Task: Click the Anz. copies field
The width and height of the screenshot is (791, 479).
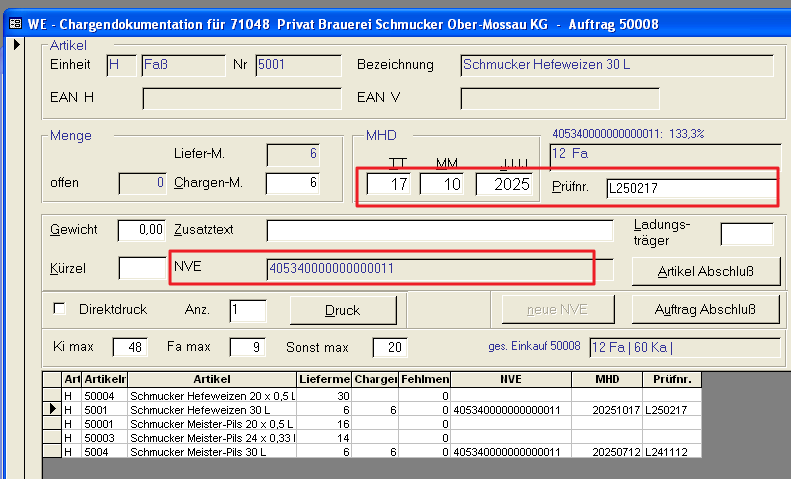Action: click(247, 310)
